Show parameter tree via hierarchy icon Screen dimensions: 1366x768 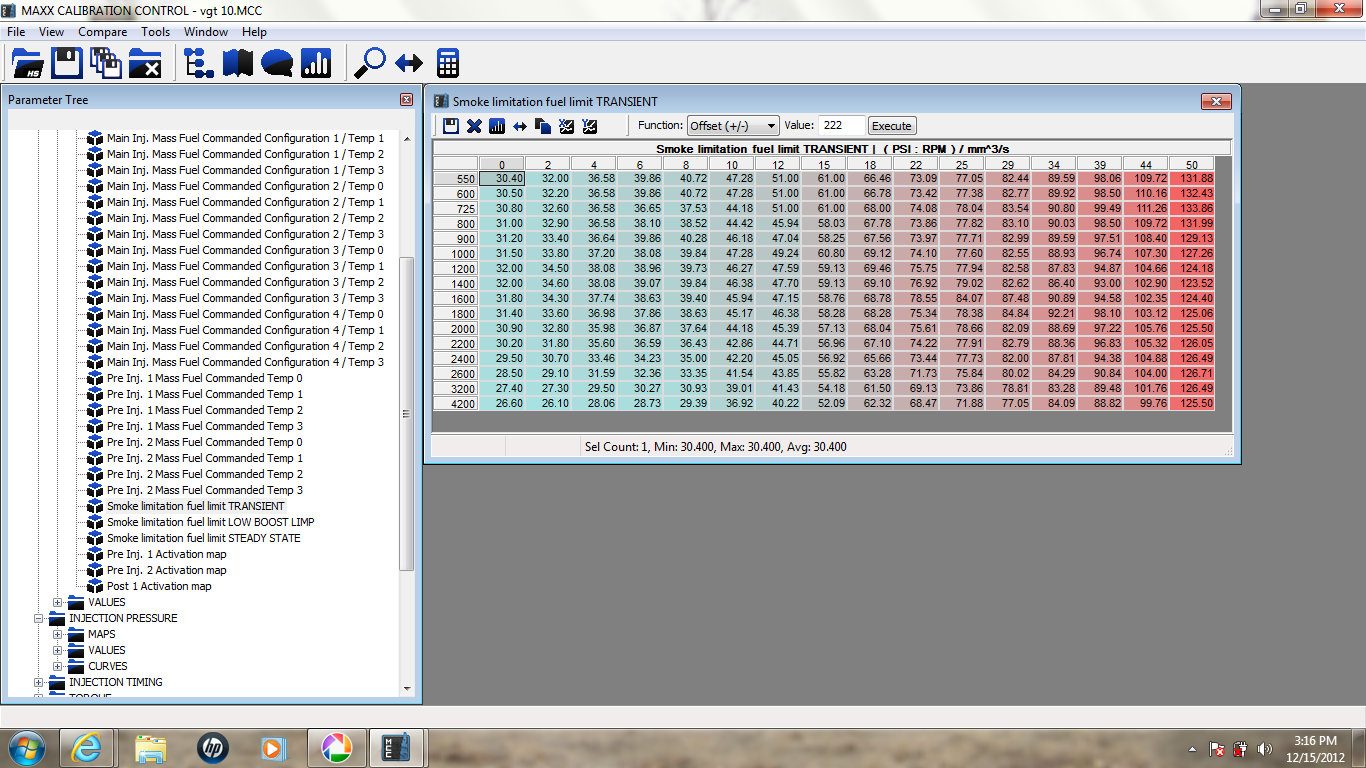click(x=200, y=64)
